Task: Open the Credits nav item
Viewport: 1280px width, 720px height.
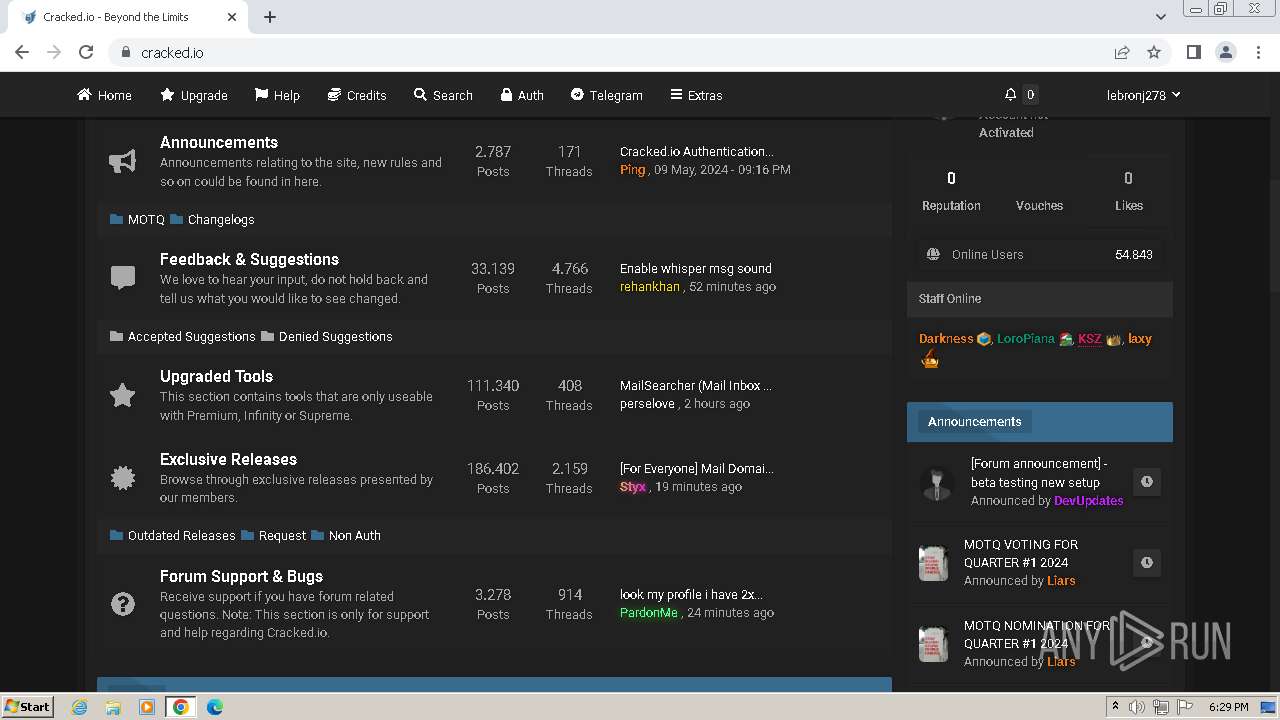Action: click(357, 95)
